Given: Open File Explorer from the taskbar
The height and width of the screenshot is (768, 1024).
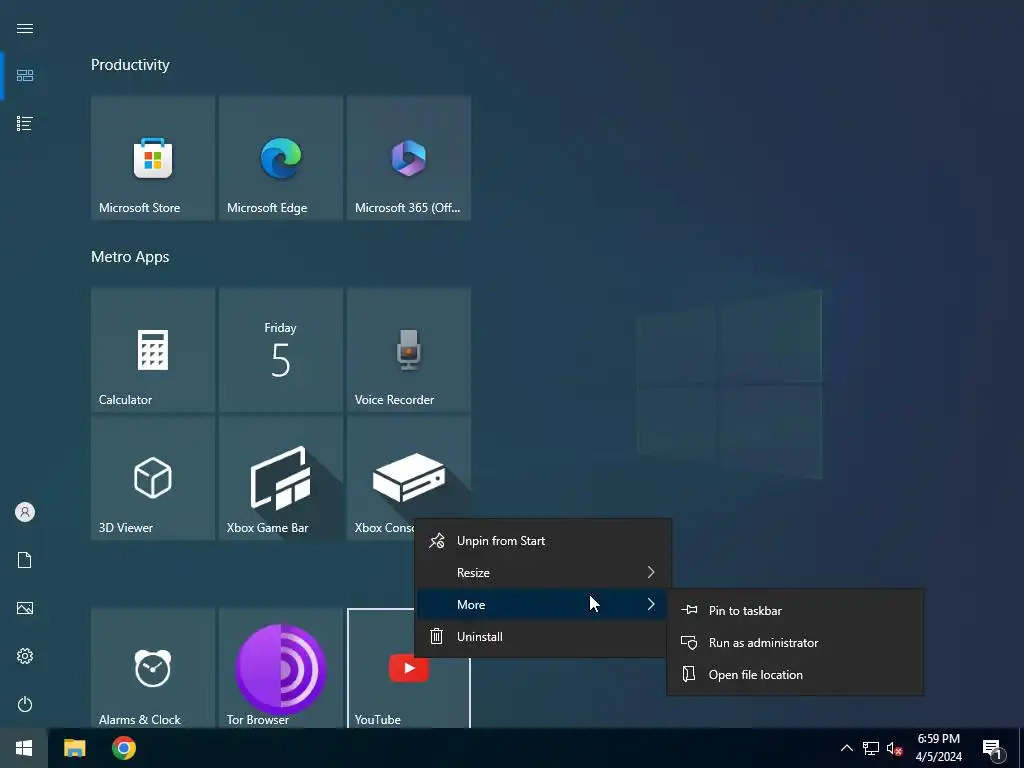Looking at the screenshot, I should (x=74, y=748).
